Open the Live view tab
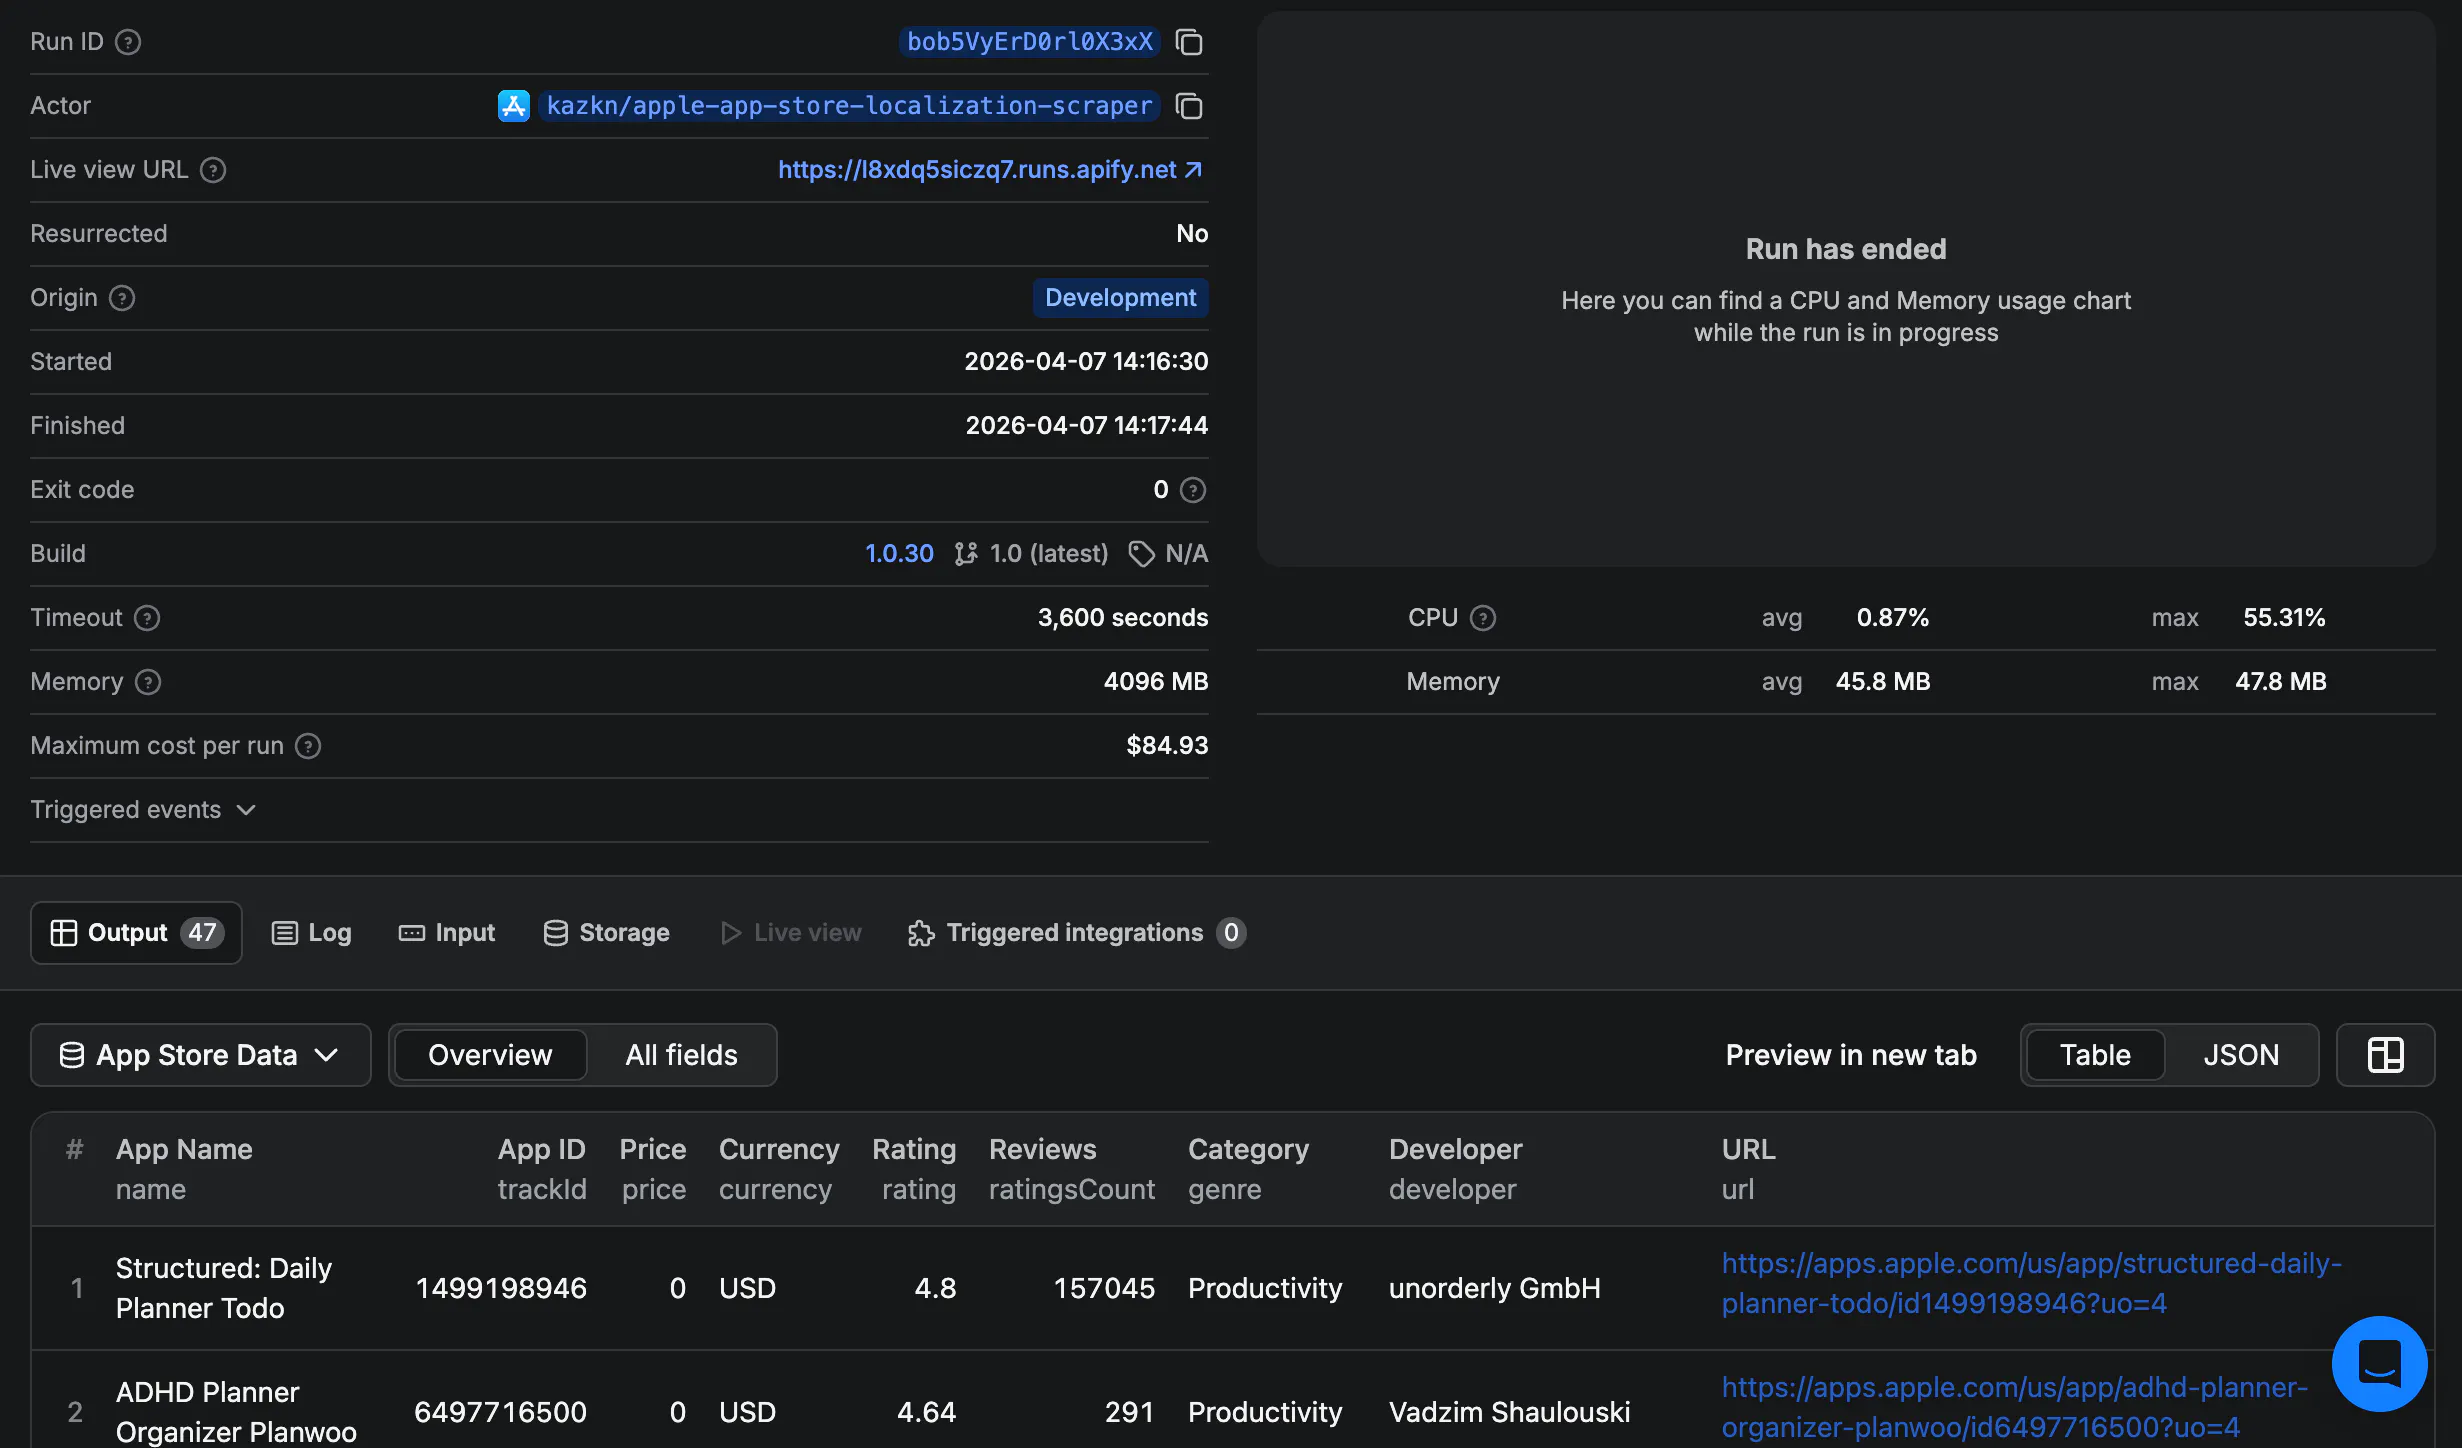This screenshot has height=1448, width=2462. [791, 933]
